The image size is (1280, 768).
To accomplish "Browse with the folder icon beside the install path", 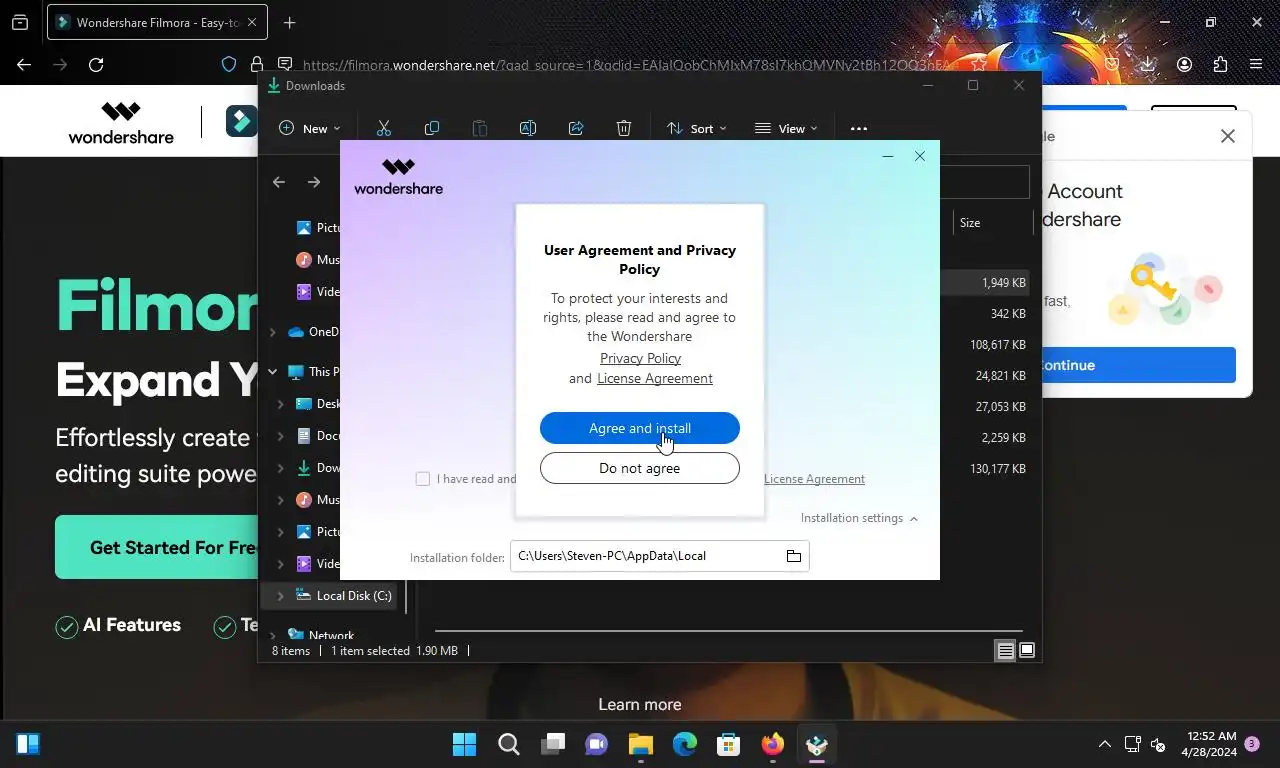I will click(794, 556).
